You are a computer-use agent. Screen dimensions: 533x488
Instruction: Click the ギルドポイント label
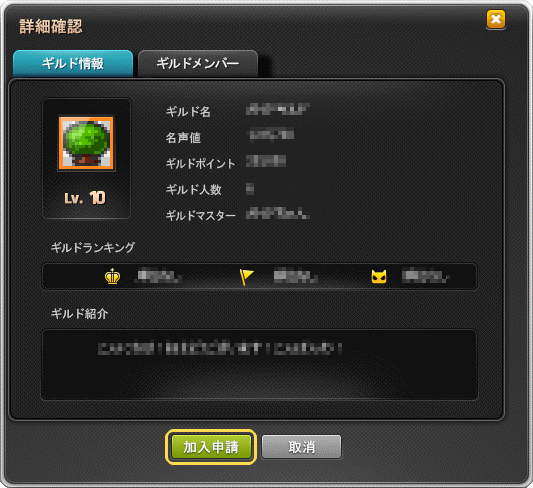(x=201, y=164)
